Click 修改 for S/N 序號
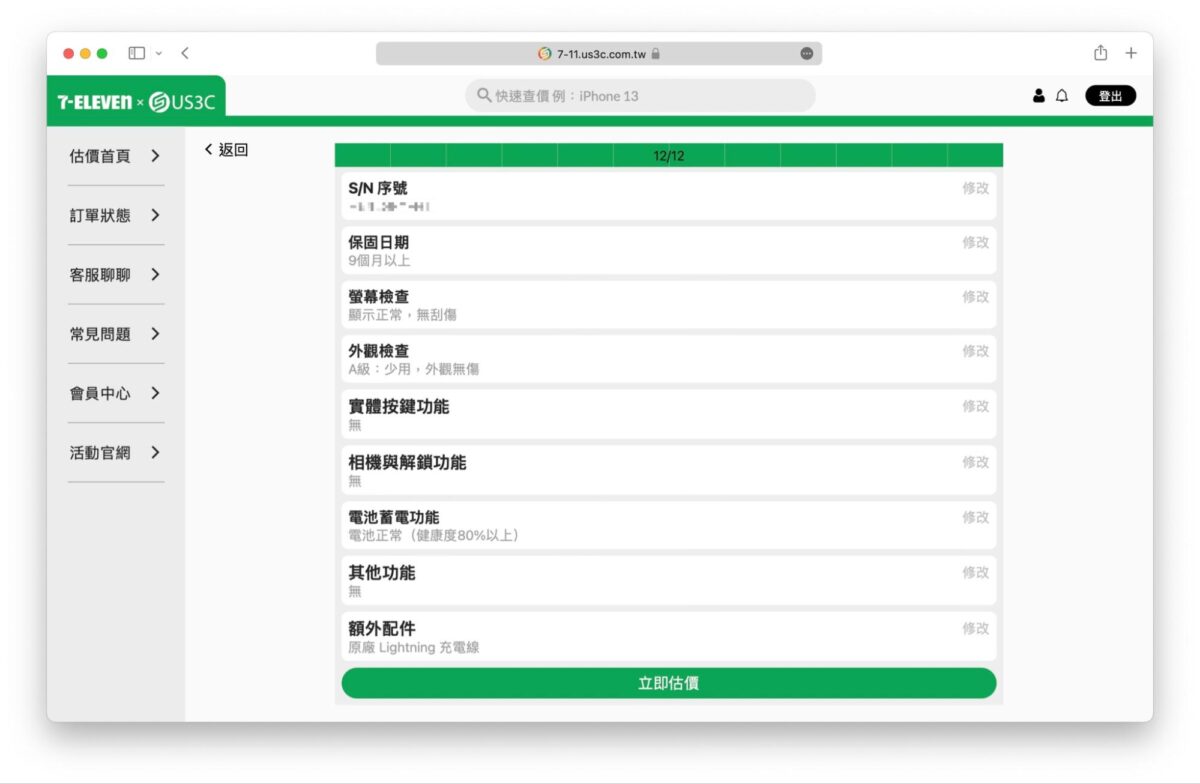Screen dimensions: 1200x784 pos(976,188)
